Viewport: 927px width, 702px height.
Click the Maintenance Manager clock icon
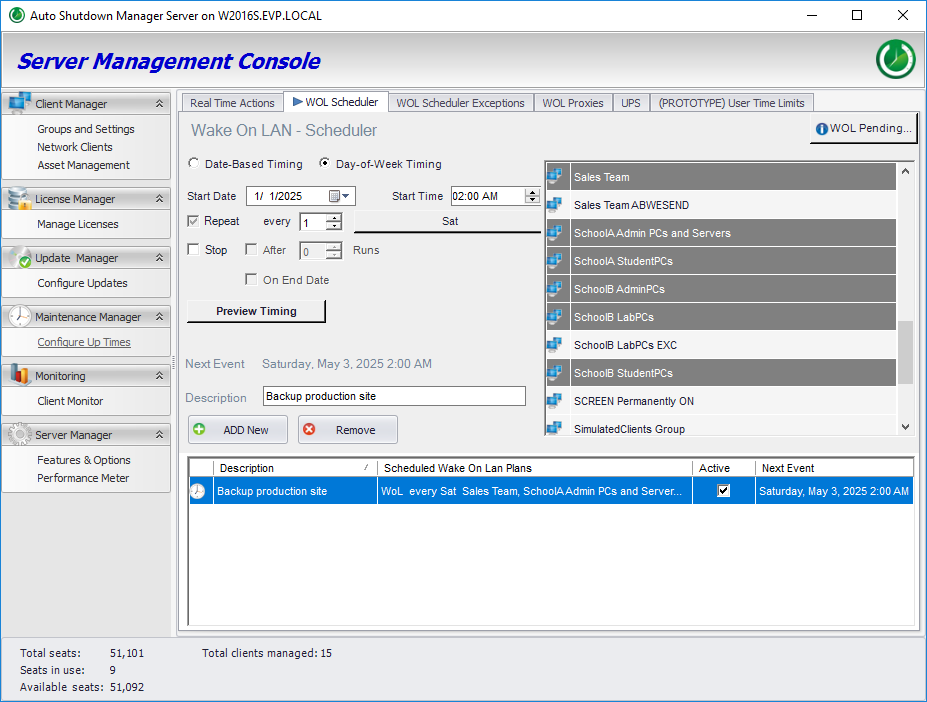[x=19, y=316]
